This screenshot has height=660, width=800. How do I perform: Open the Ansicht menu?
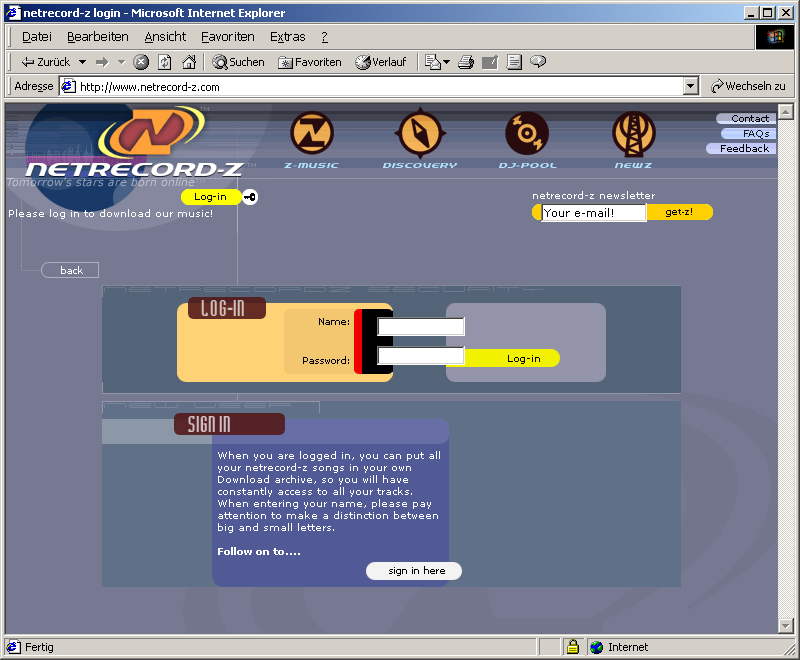[165, 37]
